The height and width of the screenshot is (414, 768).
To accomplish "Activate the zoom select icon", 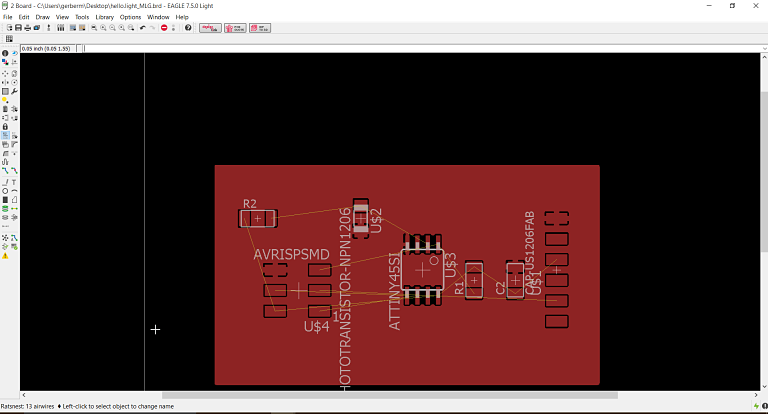I will coord(131,28).
